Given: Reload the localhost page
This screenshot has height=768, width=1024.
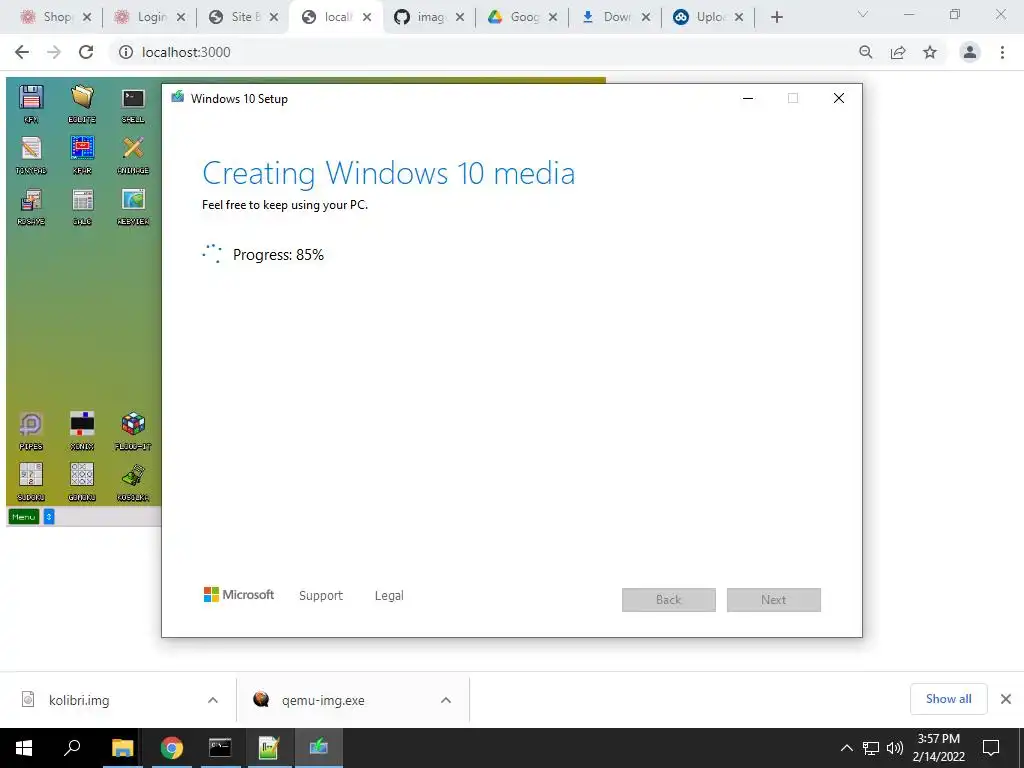Looking at the screenshot, I should 86,52.
